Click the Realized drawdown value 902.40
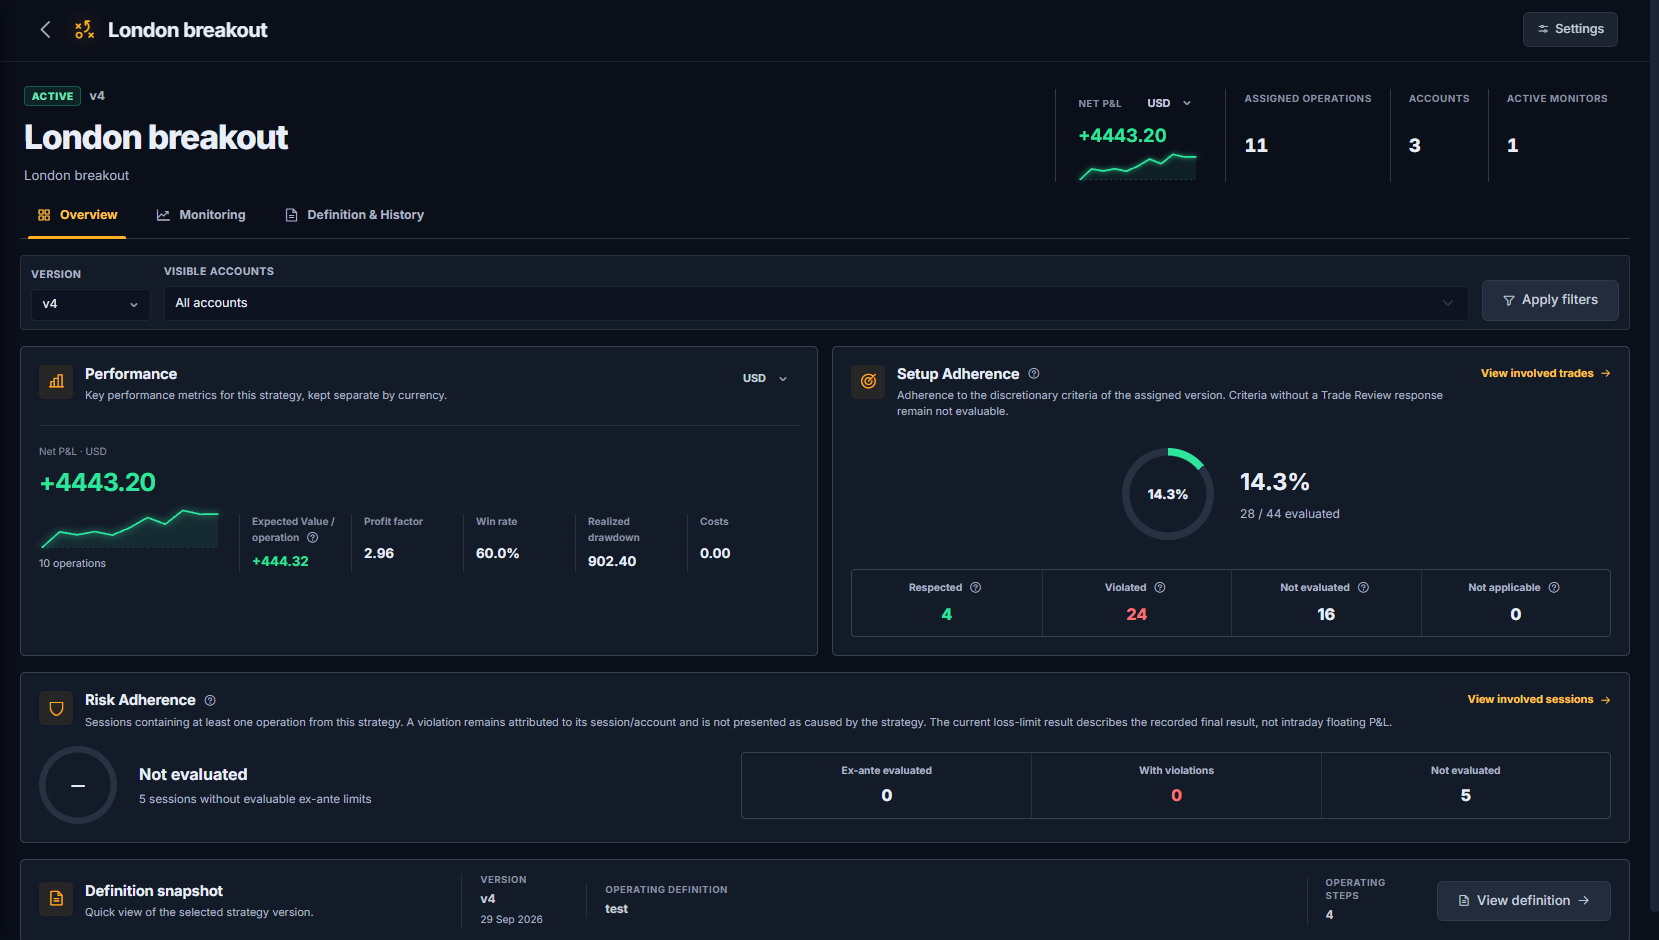Image resolution: width=1659 pixels, height=940 pixels. point(612,561)
